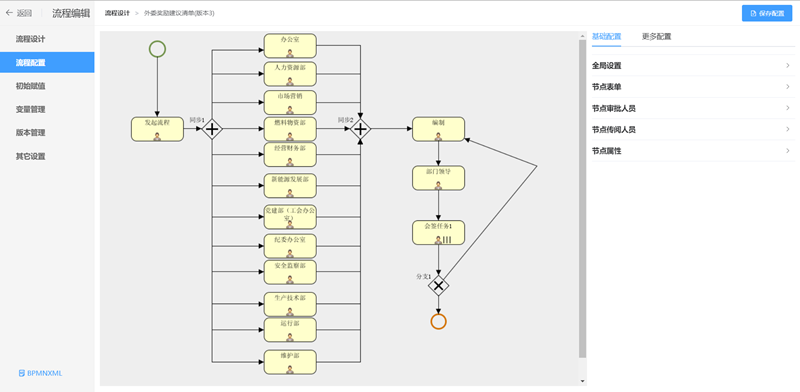Image resolution: width=800 pixels, height=392 pixels.
Task: Expand the 节点表单 section
Action: click(693, 87)
